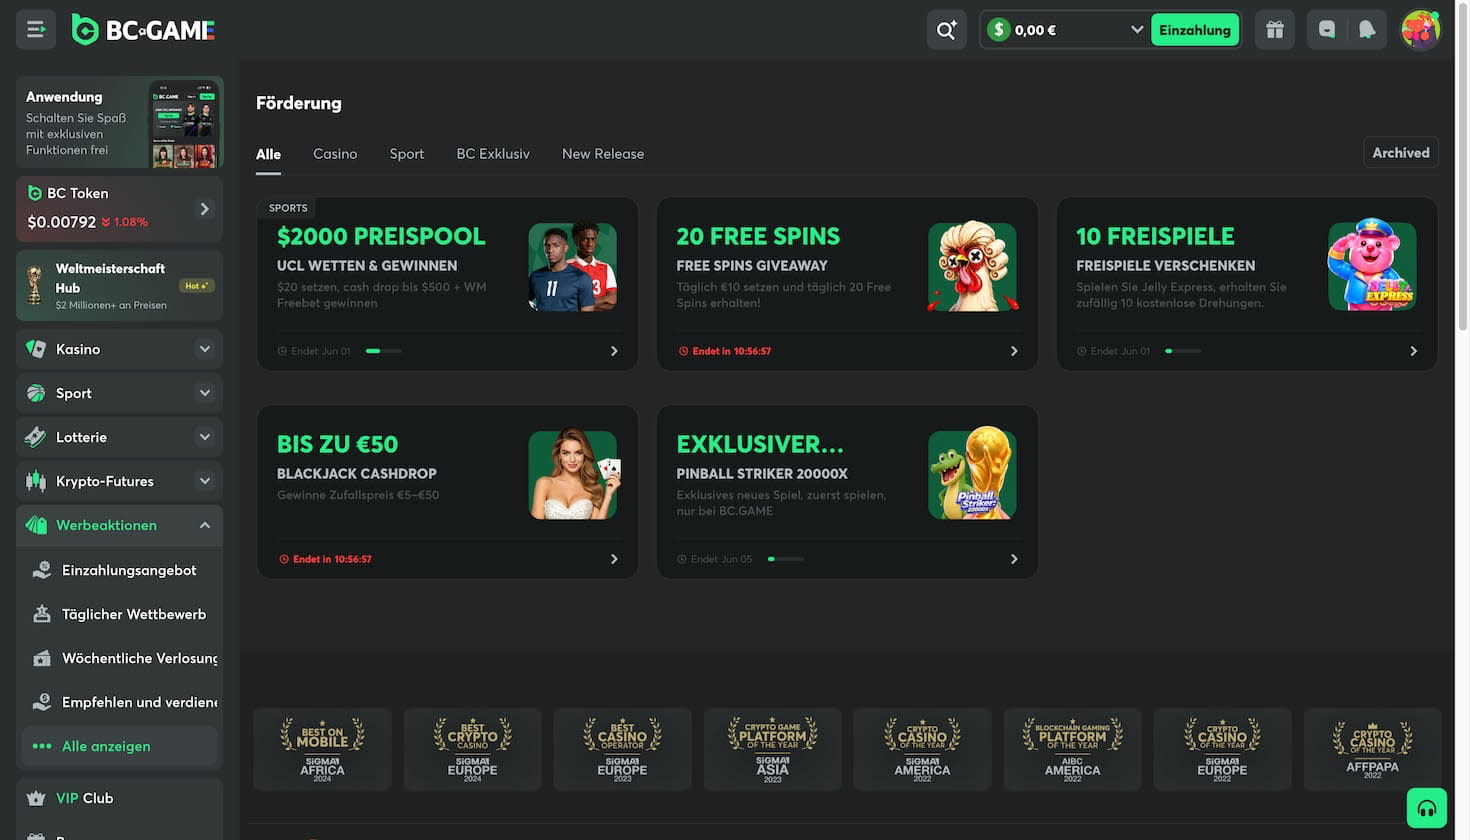This screenshot has height=840, width=1470.
Task: Click the chicken Free Spins thumbnail
Action: (x=972, y=267)
